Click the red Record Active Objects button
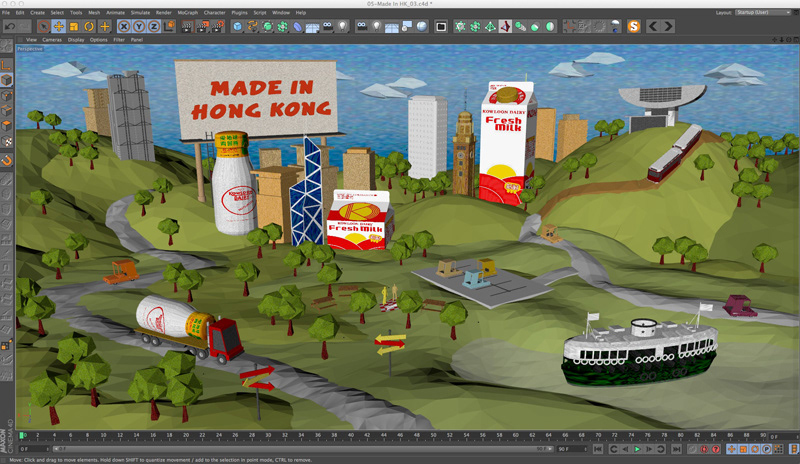This screenshot has width=800, height=464. pos(704,449)
